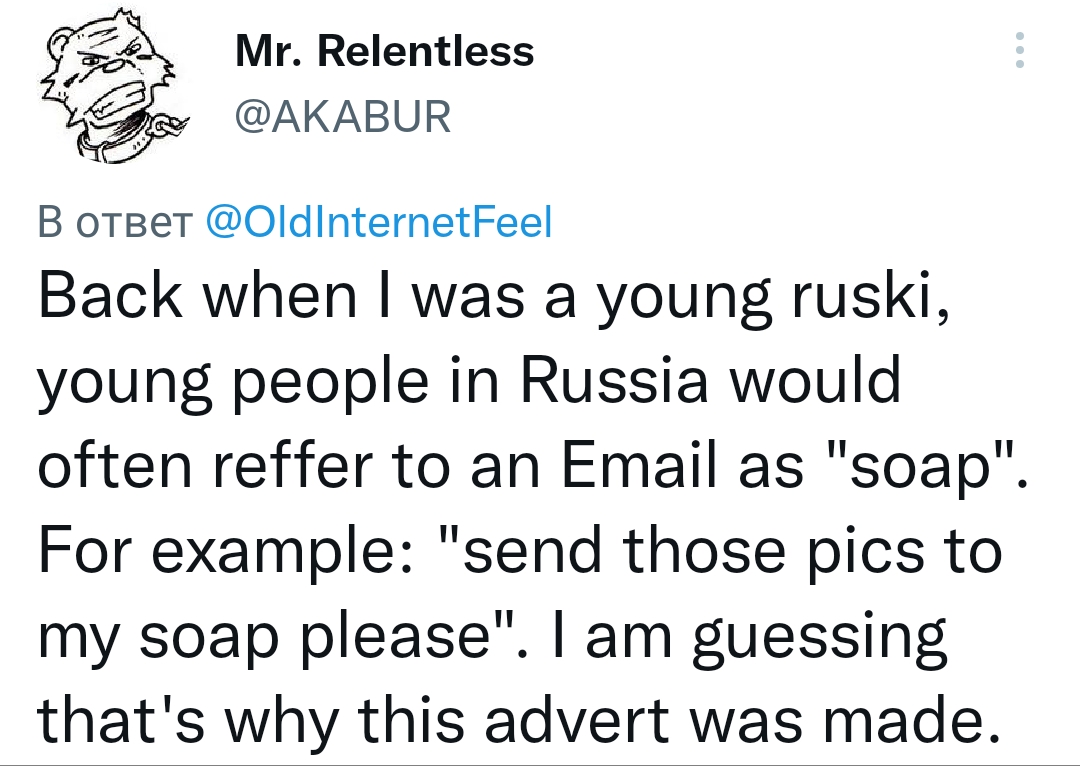Open the Mr. Relentless display name

coord(384,51)
